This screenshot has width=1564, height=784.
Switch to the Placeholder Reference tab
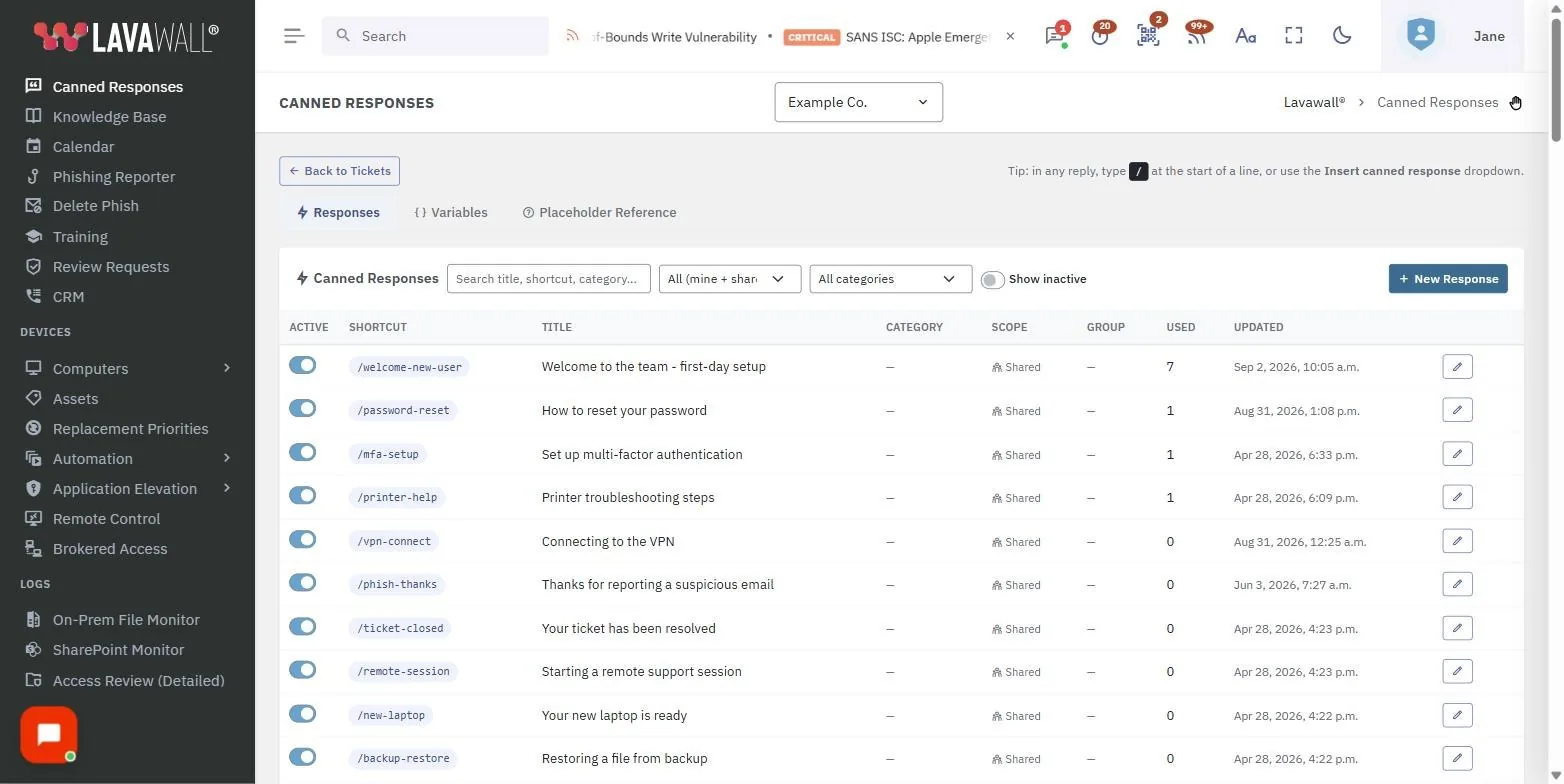(599, 212)
